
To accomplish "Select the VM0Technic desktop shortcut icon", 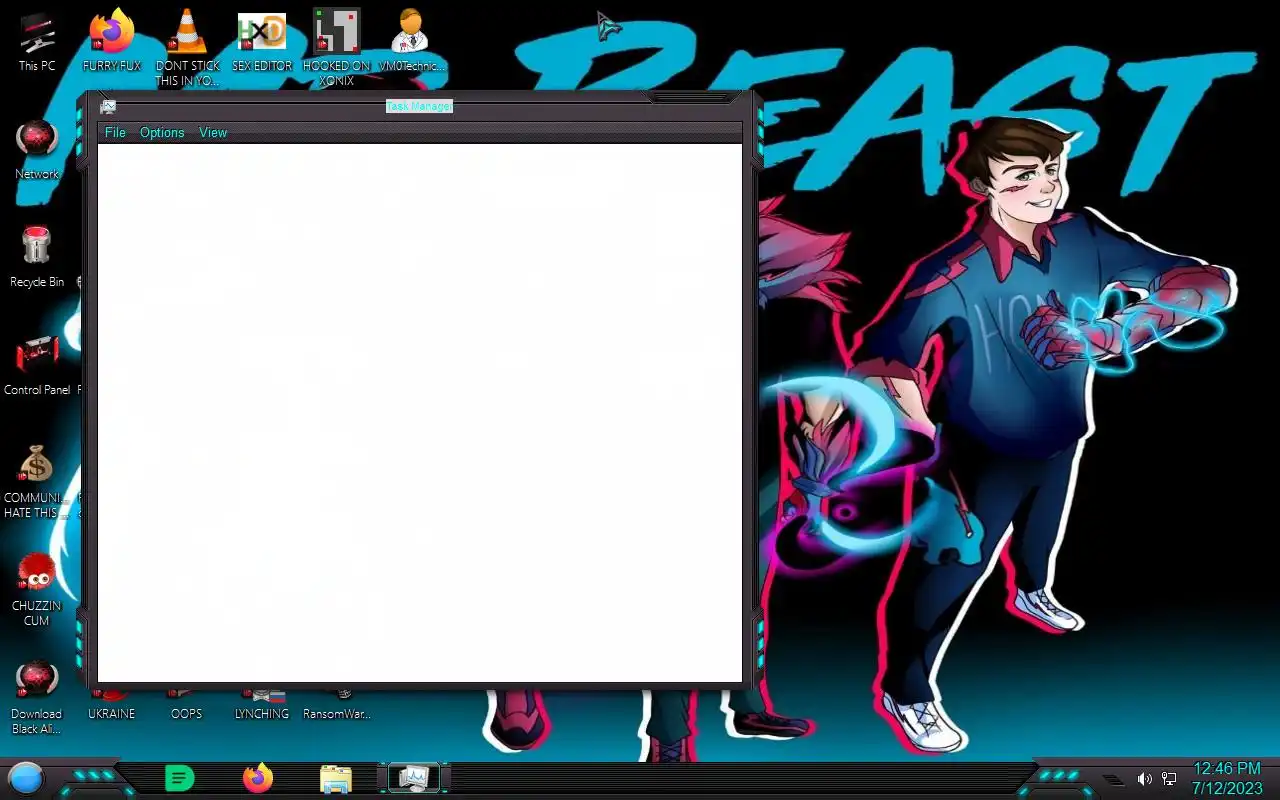I will pos(410,32).
